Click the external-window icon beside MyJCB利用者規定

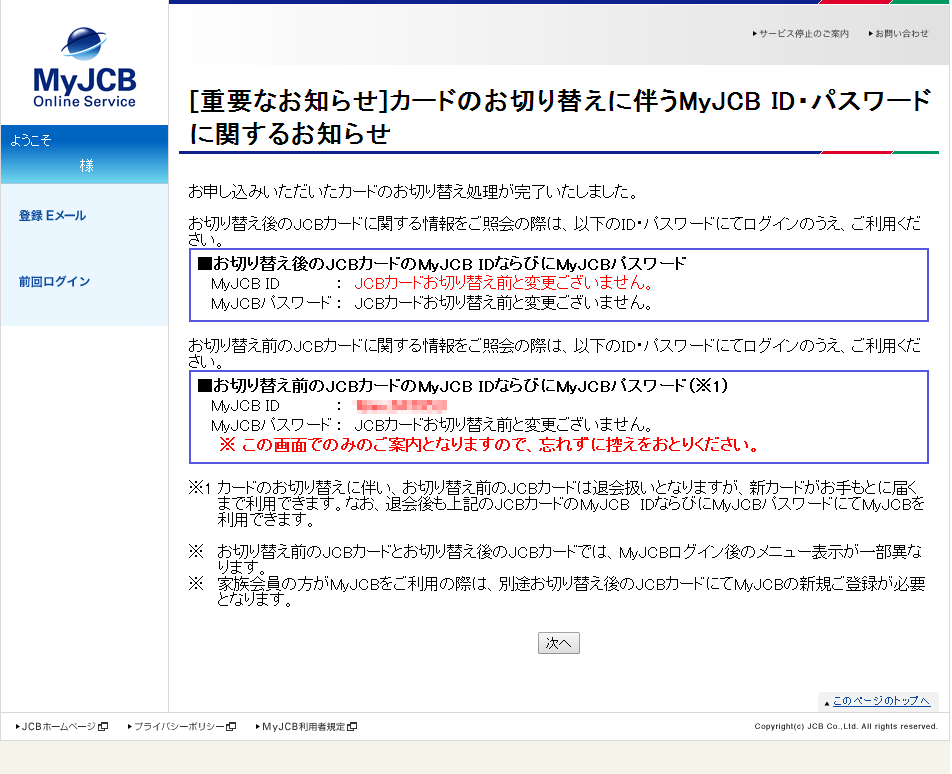352,727
